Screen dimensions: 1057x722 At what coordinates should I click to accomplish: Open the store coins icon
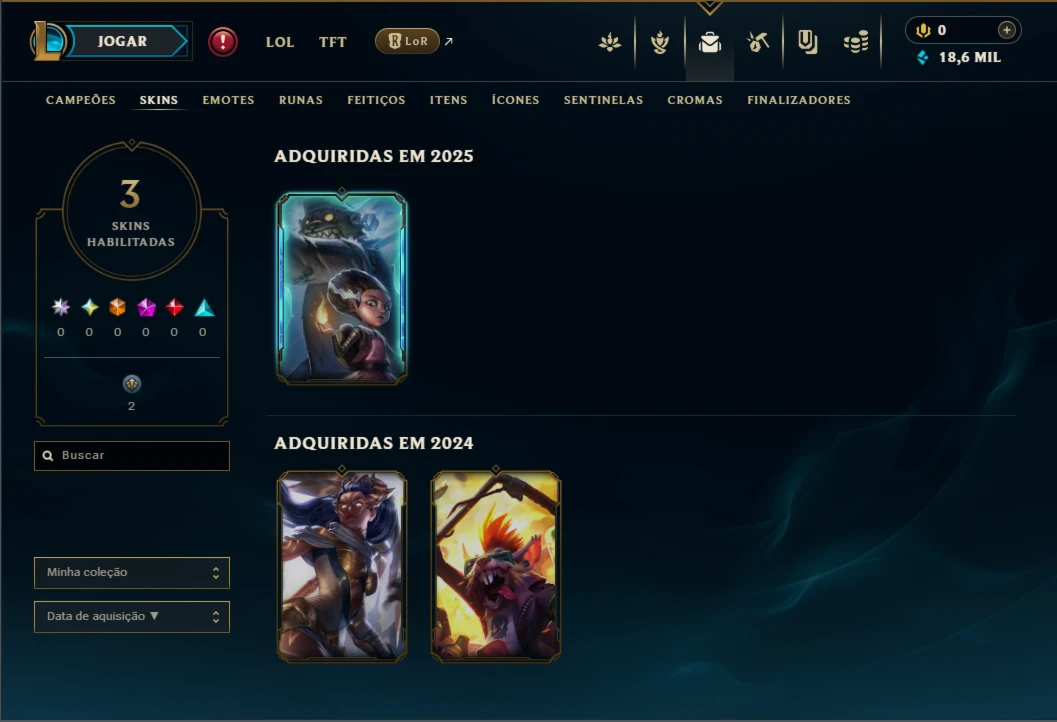click(856, 42)
